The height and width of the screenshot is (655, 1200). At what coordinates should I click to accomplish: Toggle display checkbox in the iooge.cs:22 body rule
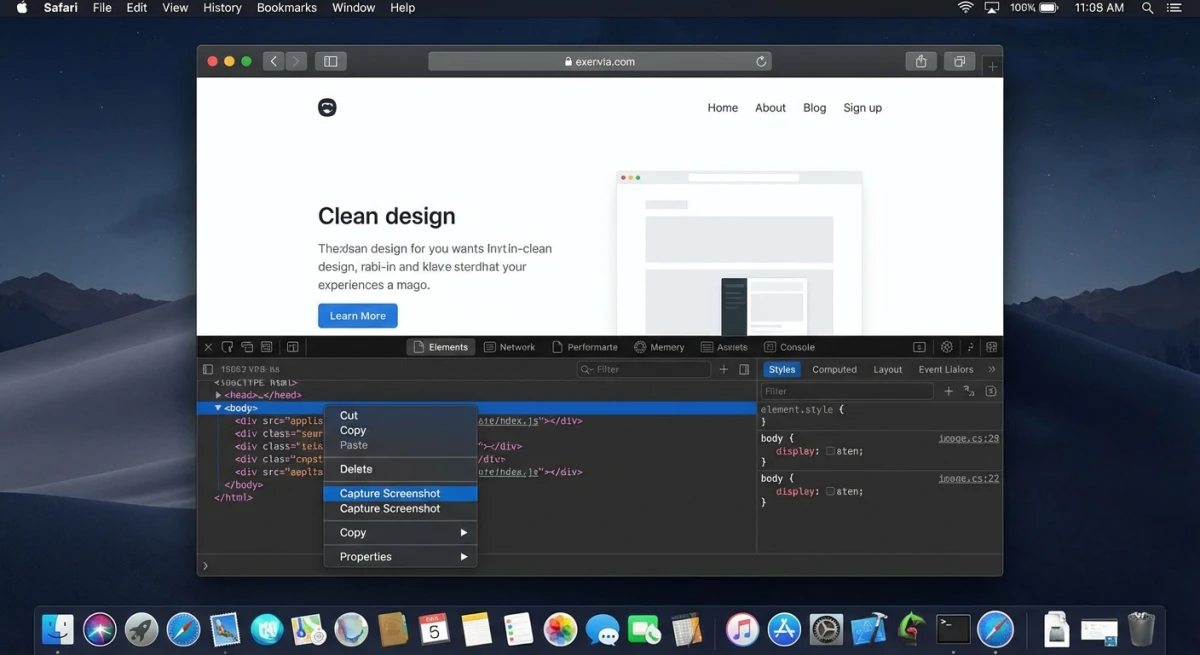point(830,491)
